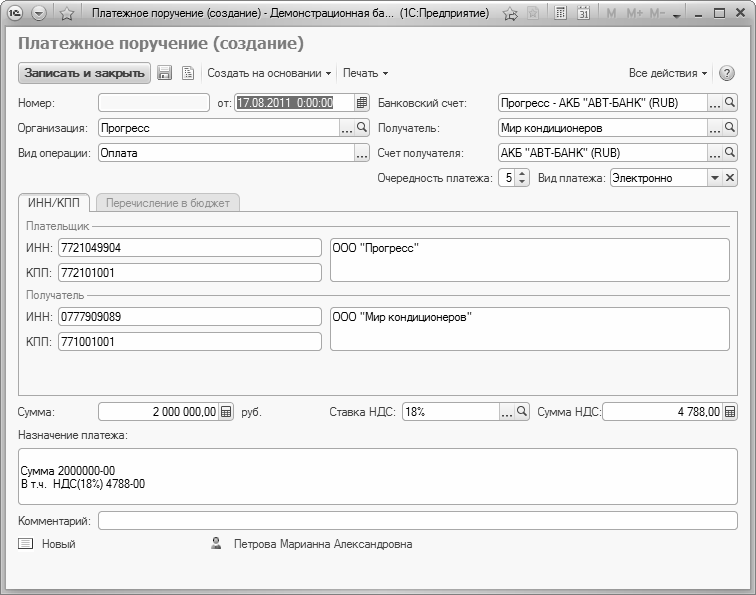
Task: Open Организация field magnifier icon
Action: click(x=362, y=127)
